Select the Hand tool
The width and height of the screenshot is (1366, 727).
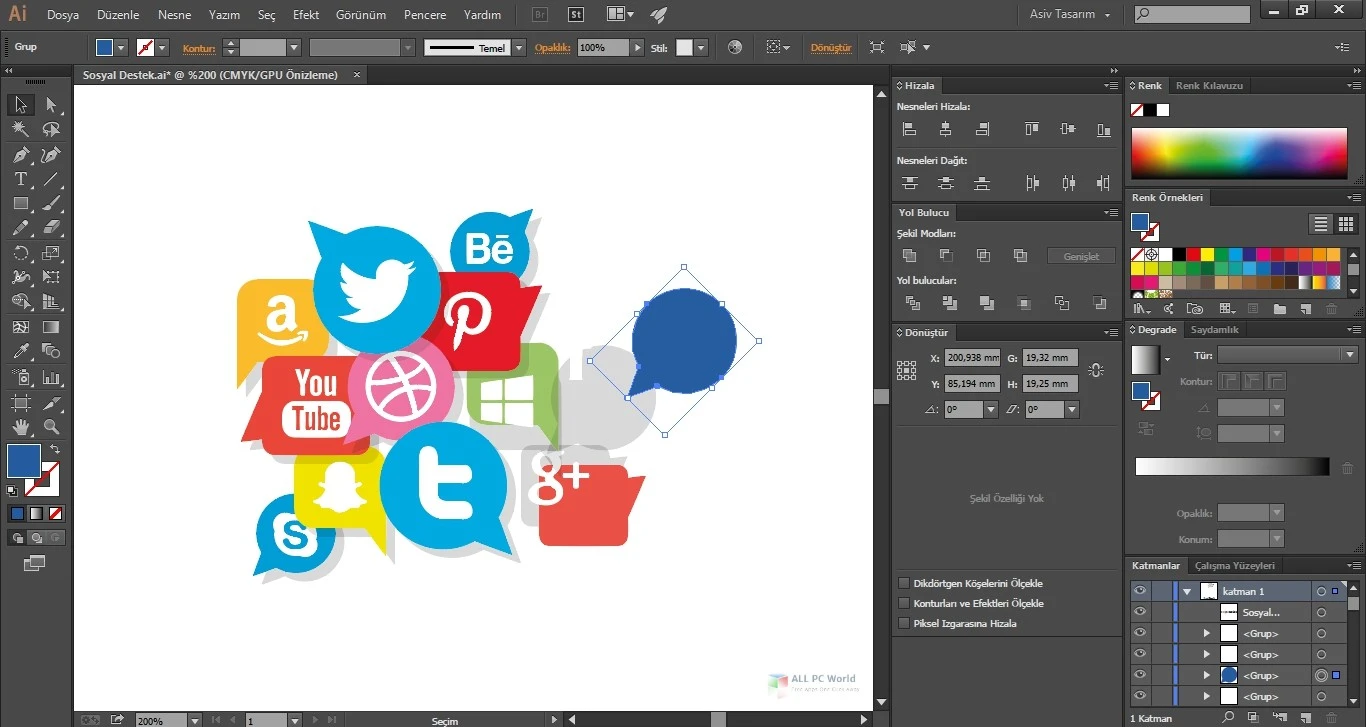20,427
